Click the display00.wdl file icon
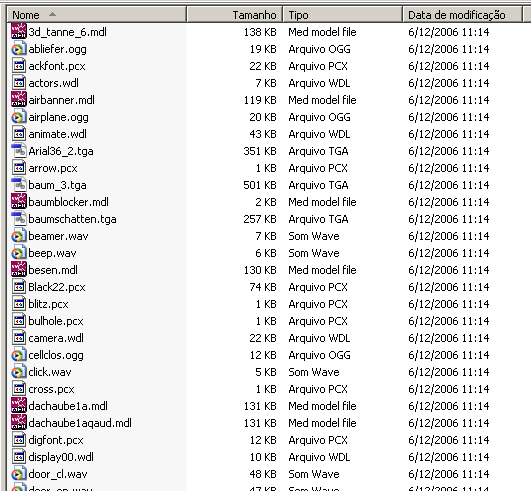Image resolution: width=531 pixels, height=491 pixels. click(x=19, y=457)
